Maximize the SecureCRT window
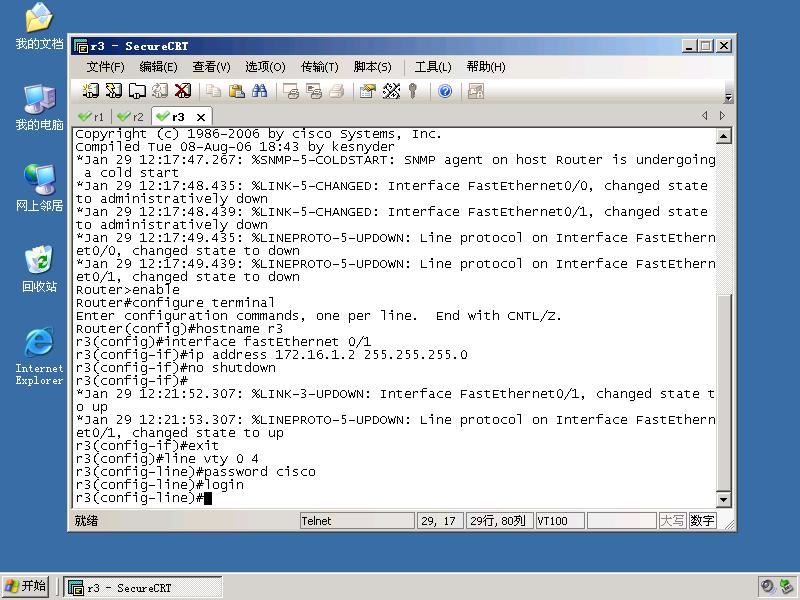800x600 pixels. 706,46
